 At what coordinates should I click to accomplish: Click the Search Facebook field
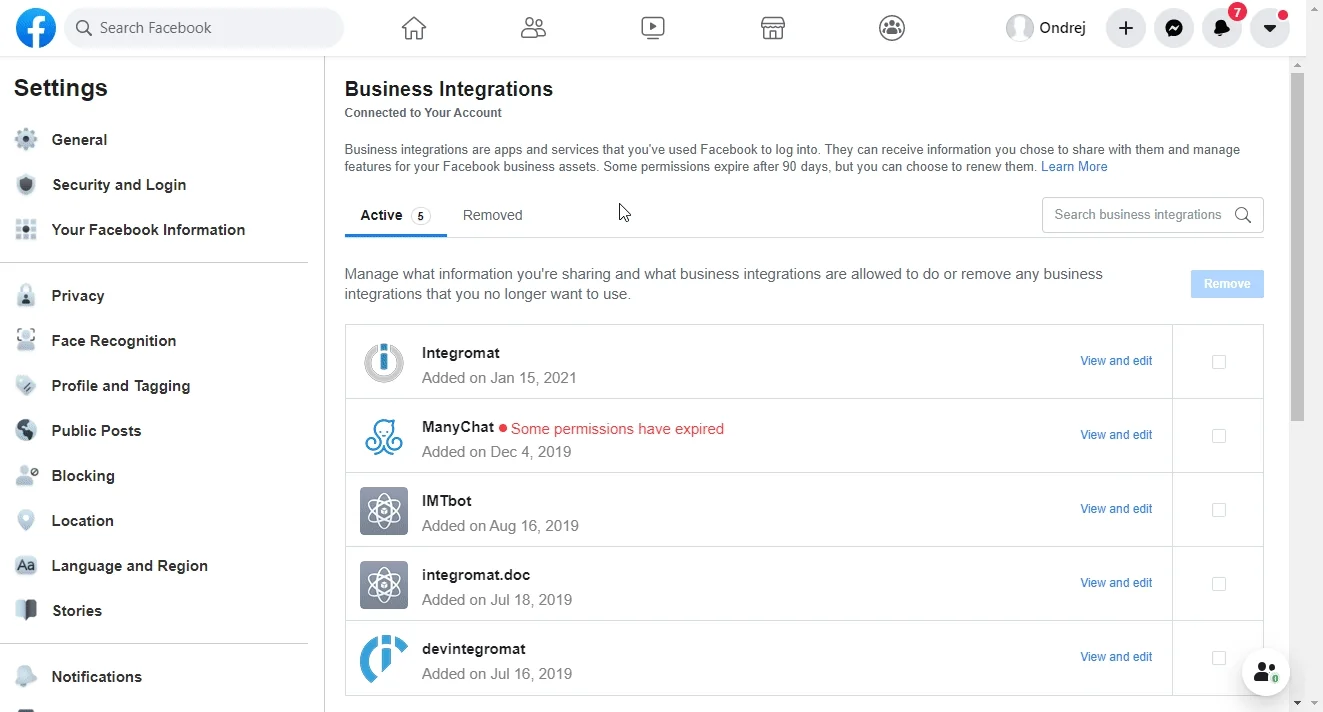[204, 28]
